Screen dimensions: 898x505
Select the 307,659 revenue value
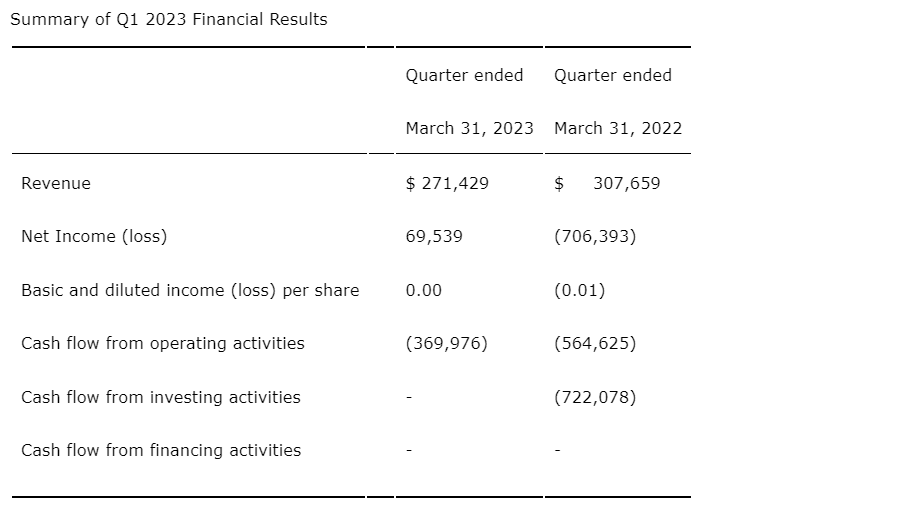pos(626,183)
